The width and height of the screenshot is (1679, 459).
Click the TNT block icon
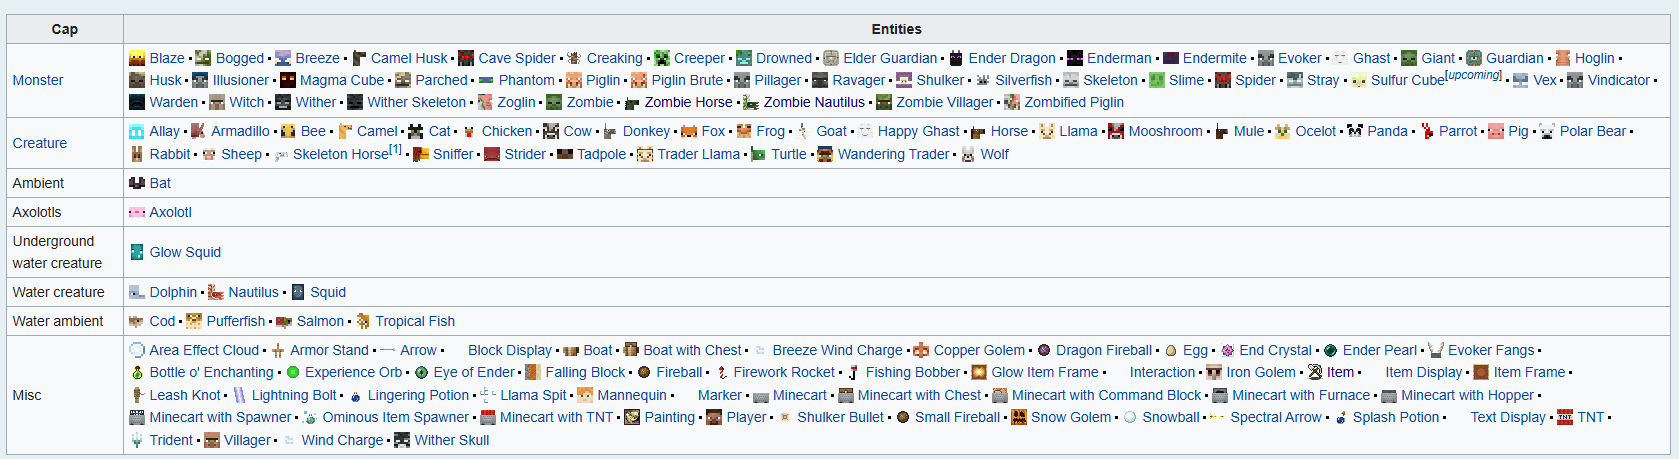pyautogui.click(x=1565, y=417)
